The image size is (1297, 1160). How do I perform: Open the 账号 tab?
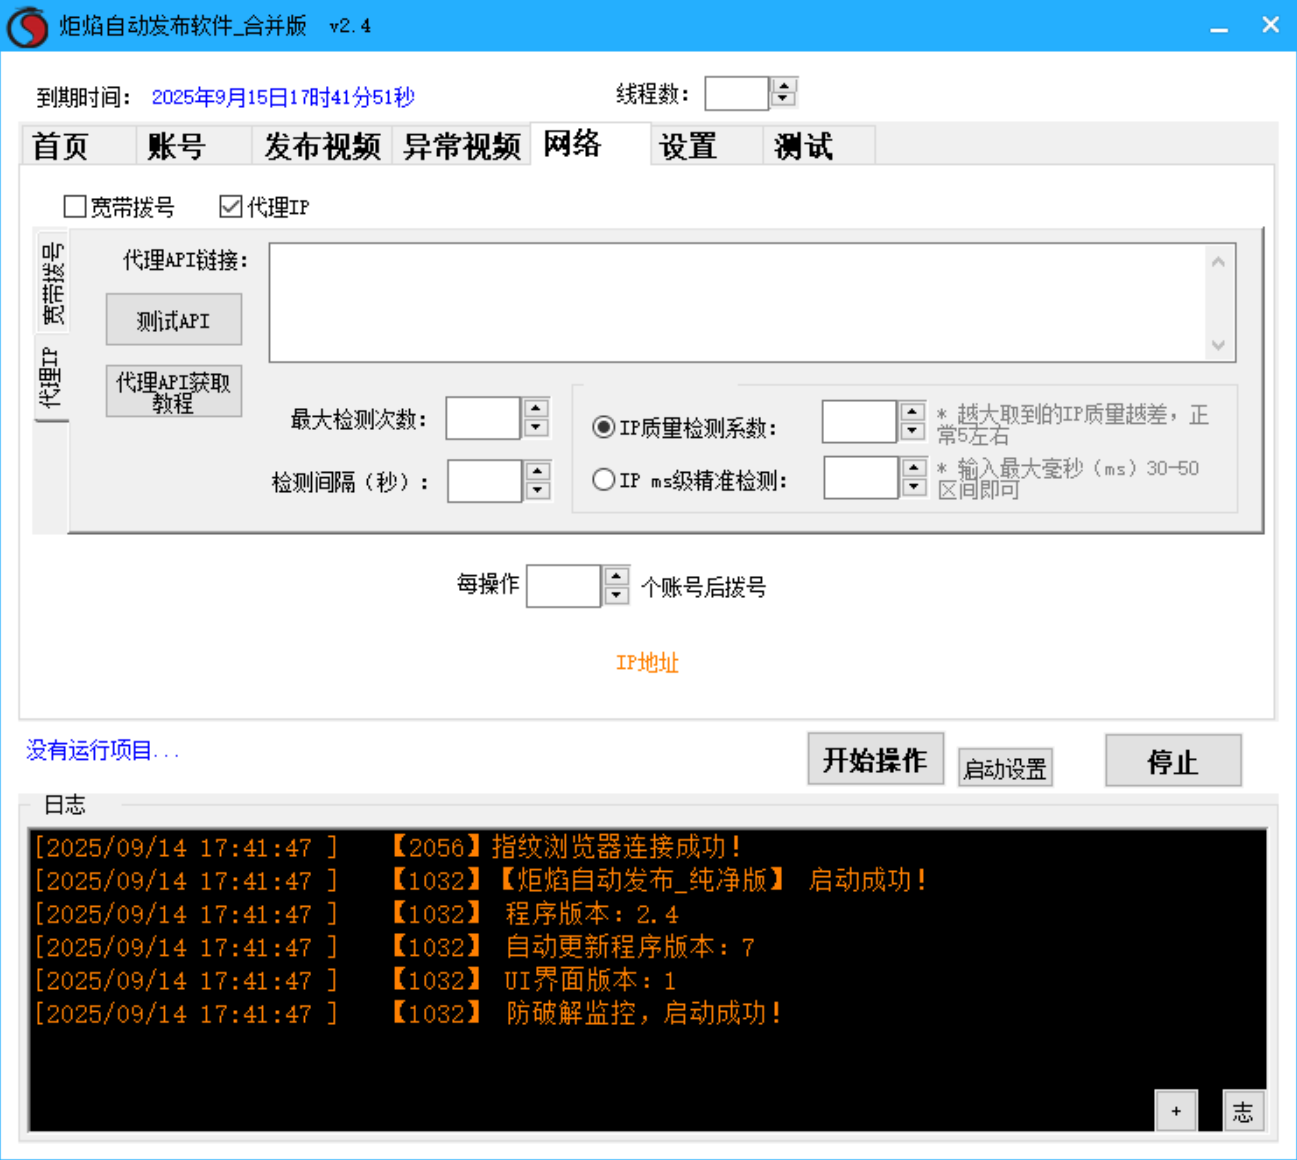click(x=177, y=146)
